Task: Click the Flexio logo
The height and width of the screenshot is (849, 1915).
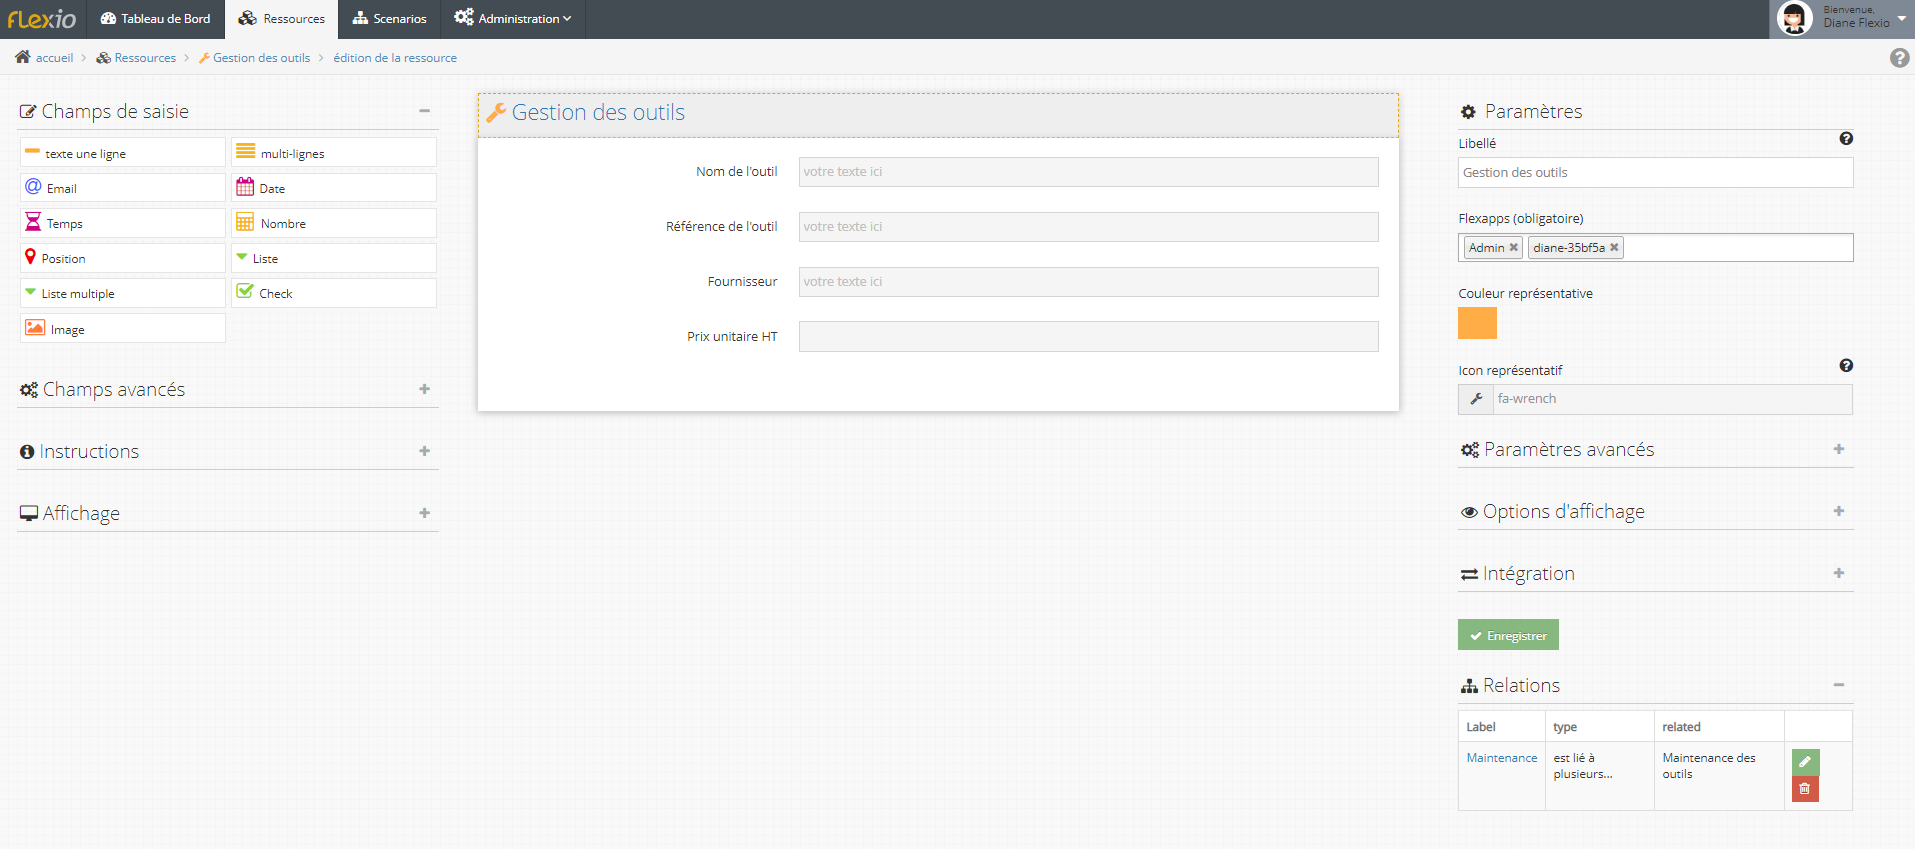Action: click(42, 19)
